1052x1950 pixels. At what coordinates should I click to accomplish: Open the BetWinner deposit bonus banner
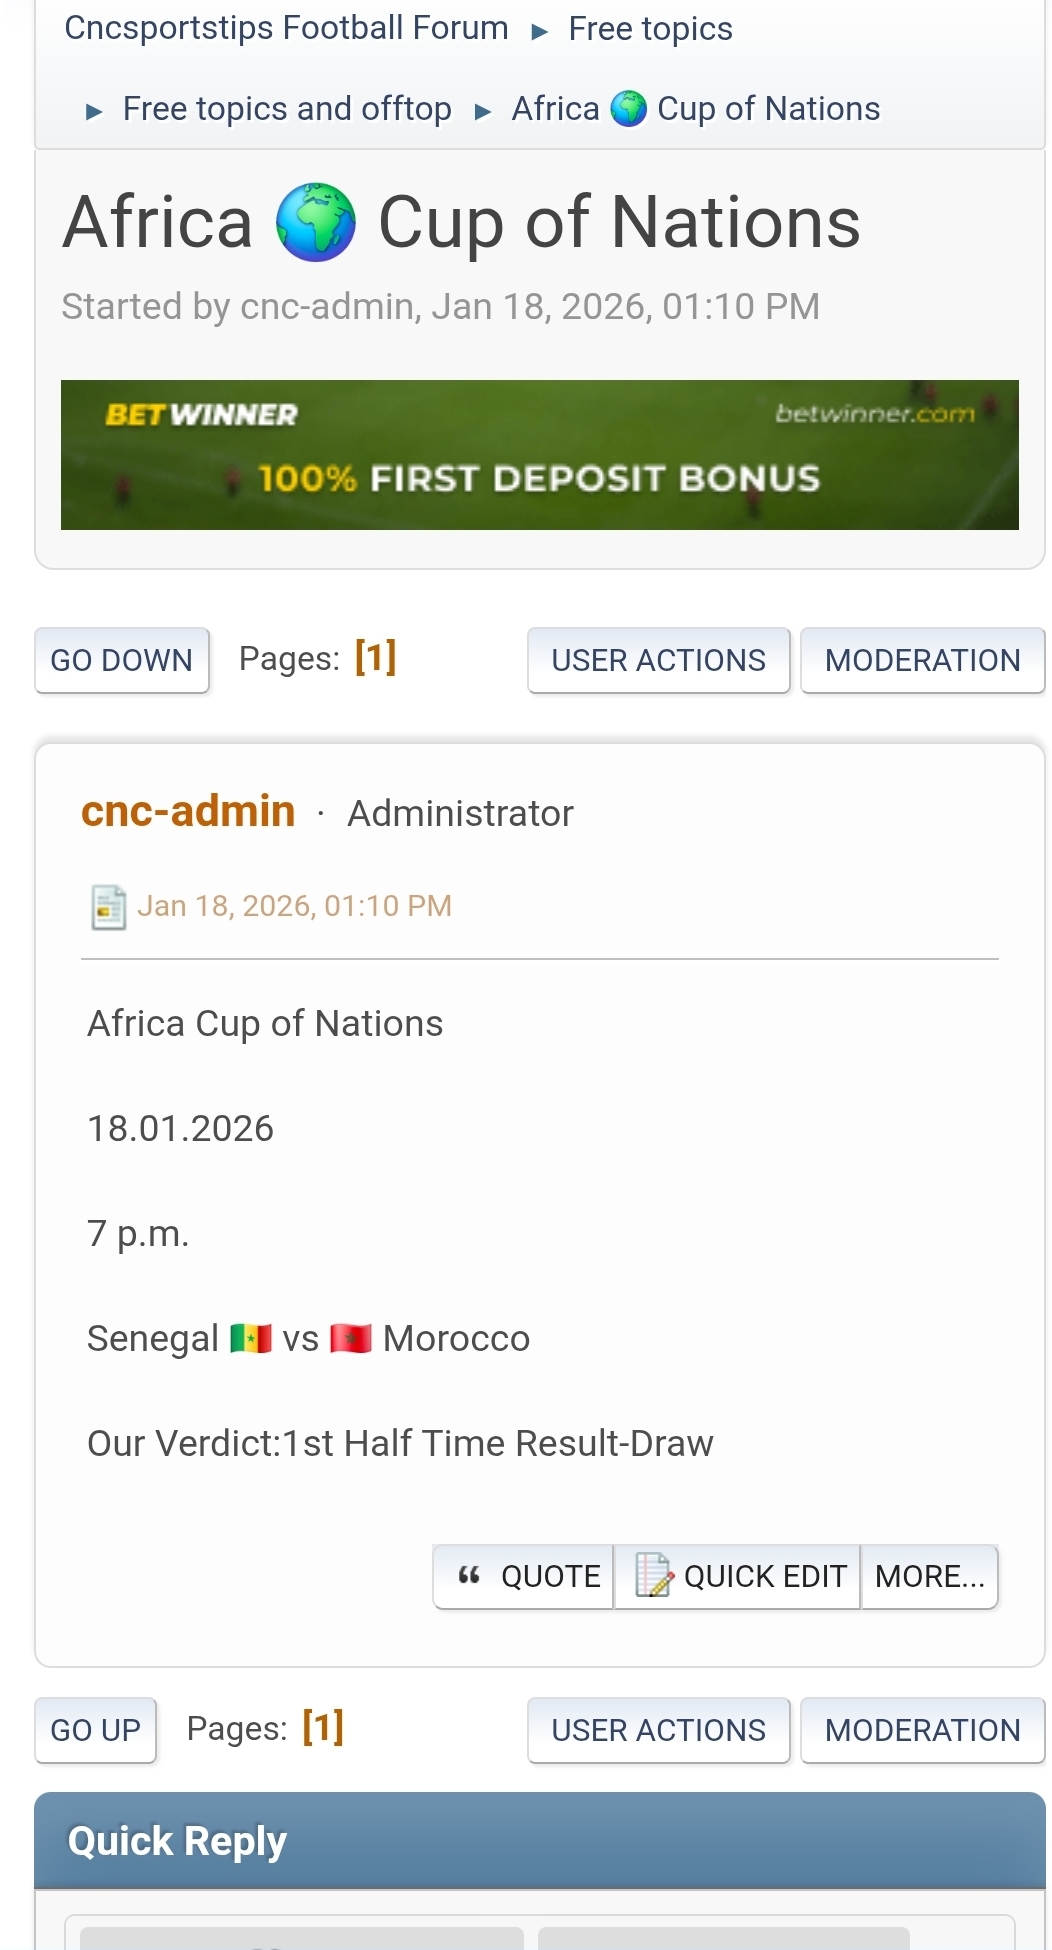point(540,455)
